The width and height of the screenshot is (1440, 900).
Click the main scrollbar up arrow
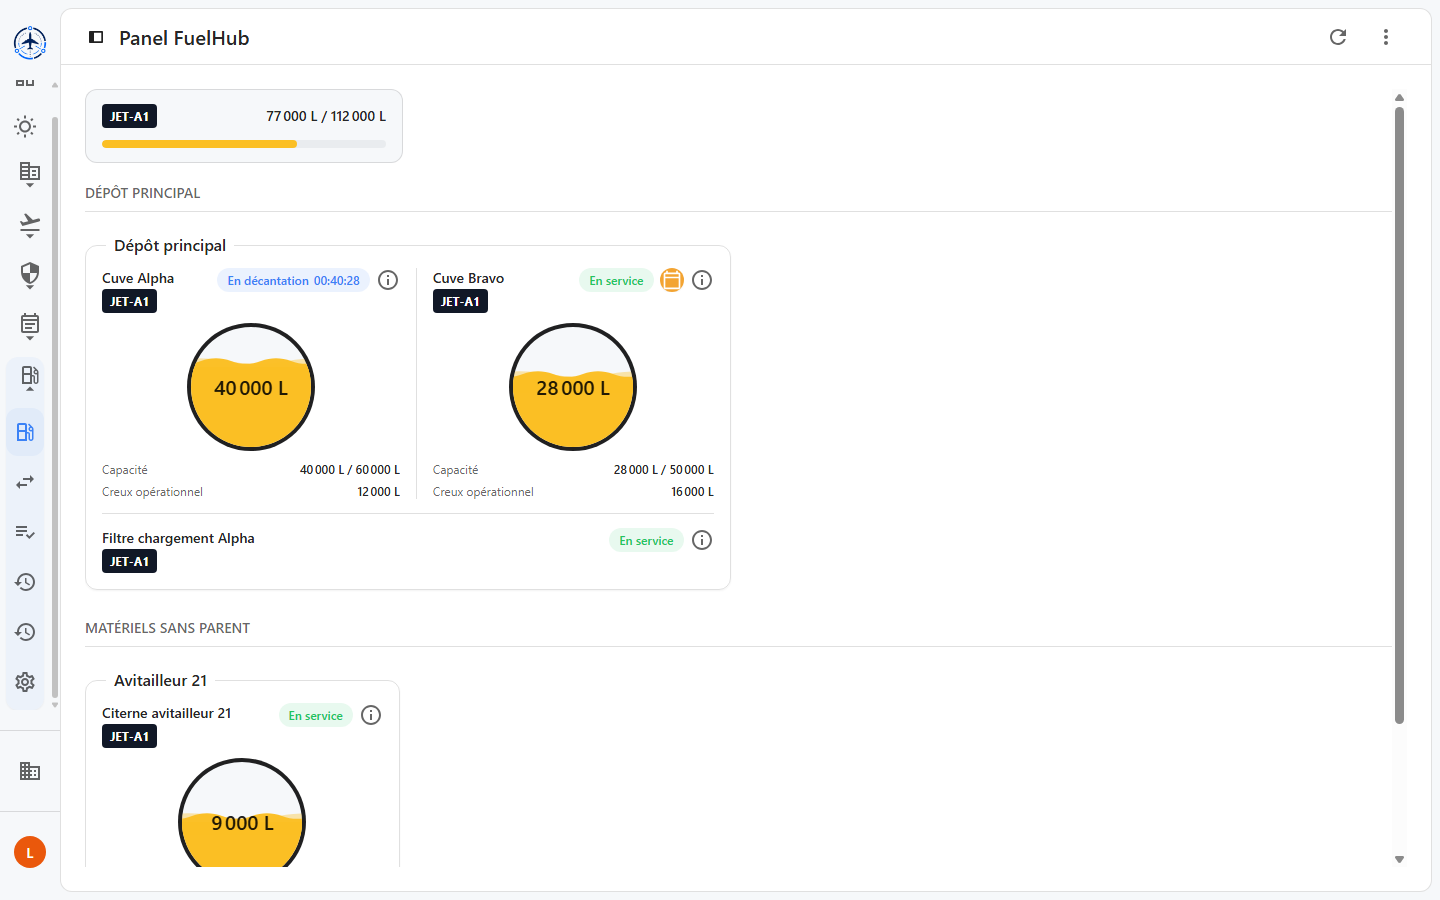[1399, 97]
